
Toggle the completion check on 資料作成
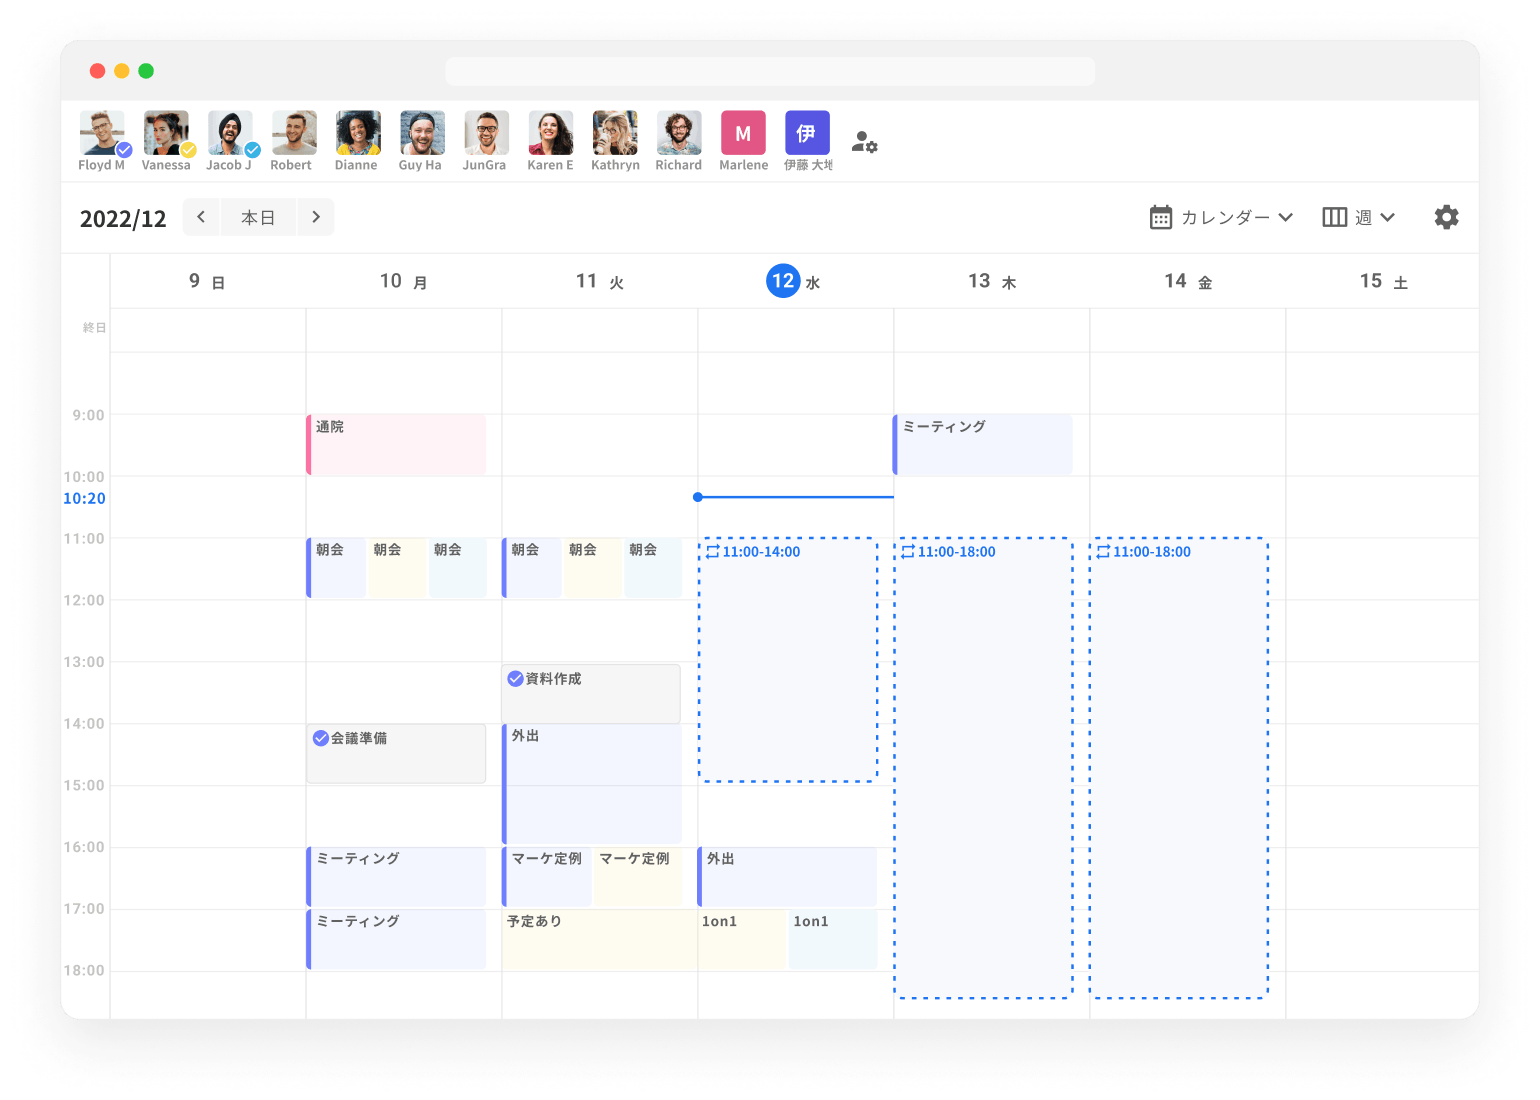coord(515,678)
